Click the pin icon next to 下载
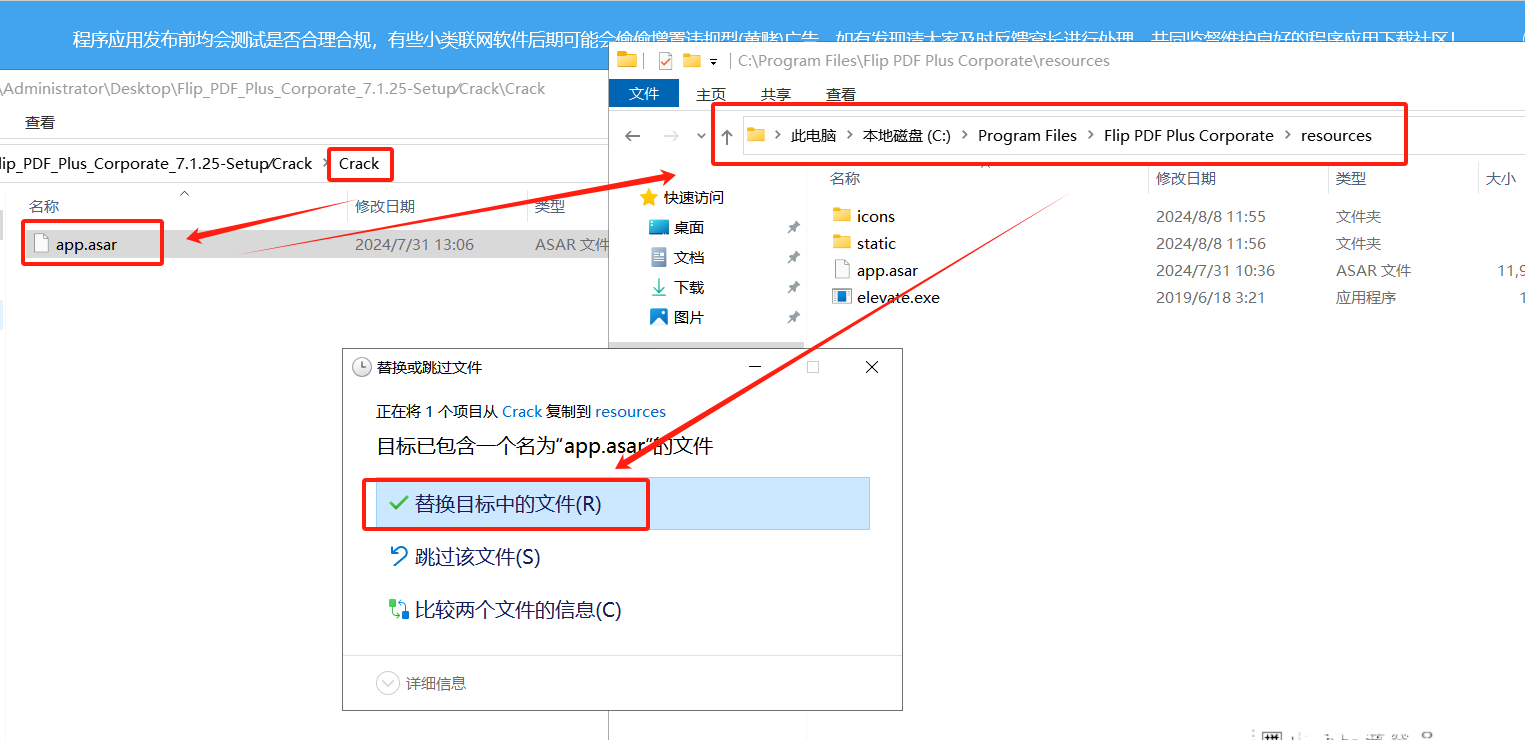 coord(793,288)
